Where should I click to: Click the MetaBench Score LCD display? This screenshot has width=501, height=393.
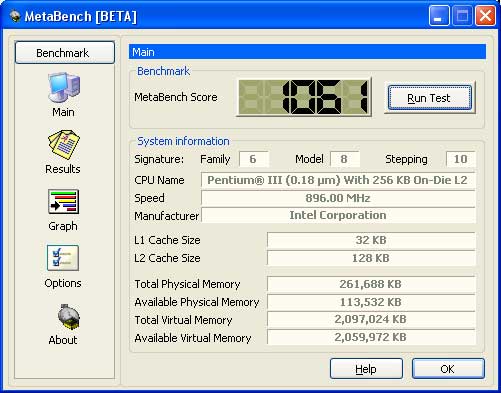[304, 97]
